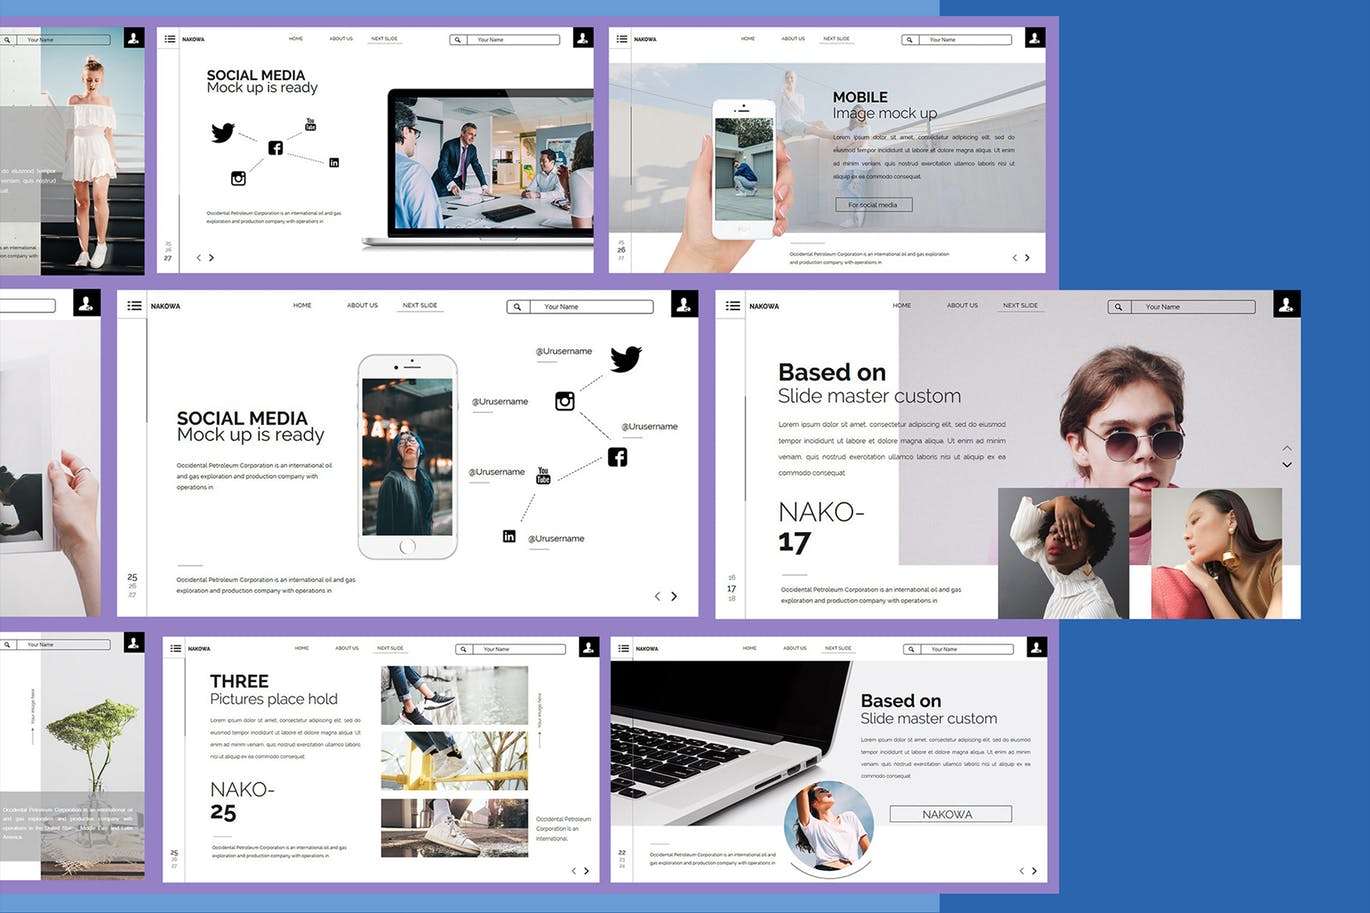
Task: Click the Instagram icon right of the phone mockup
Action: click(565, 401)
